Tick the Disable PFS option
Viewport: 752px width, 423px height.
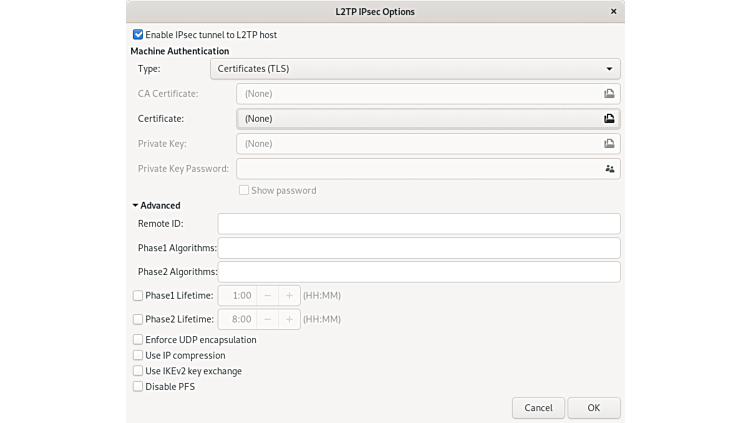138,386
